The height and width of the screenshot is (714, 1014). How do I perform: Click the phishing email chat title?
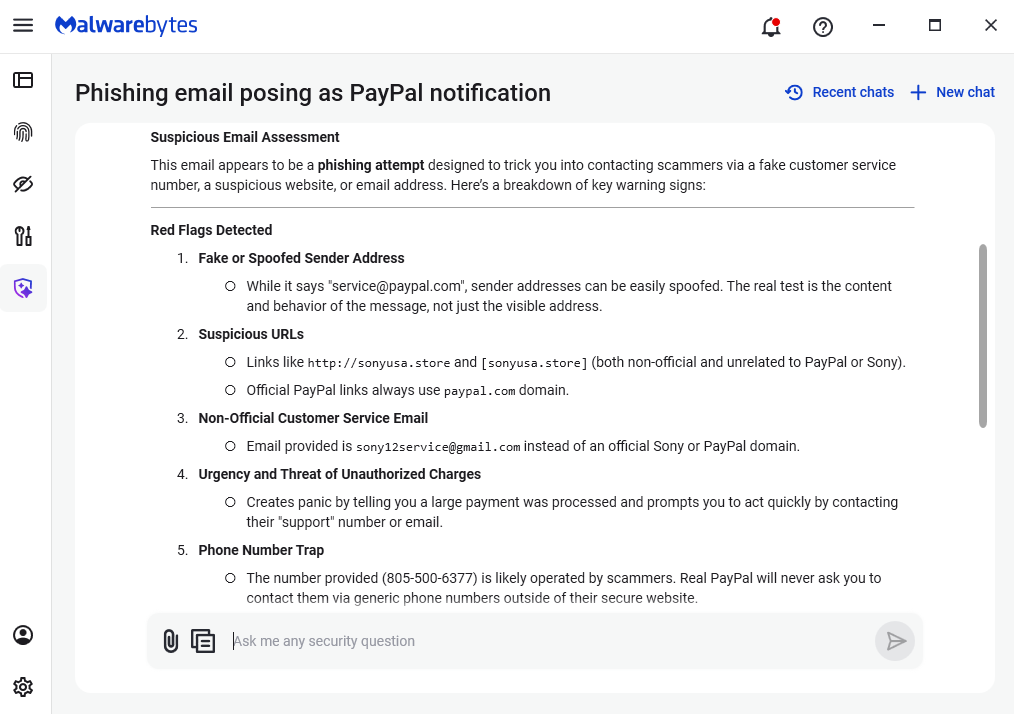[312, 92]
